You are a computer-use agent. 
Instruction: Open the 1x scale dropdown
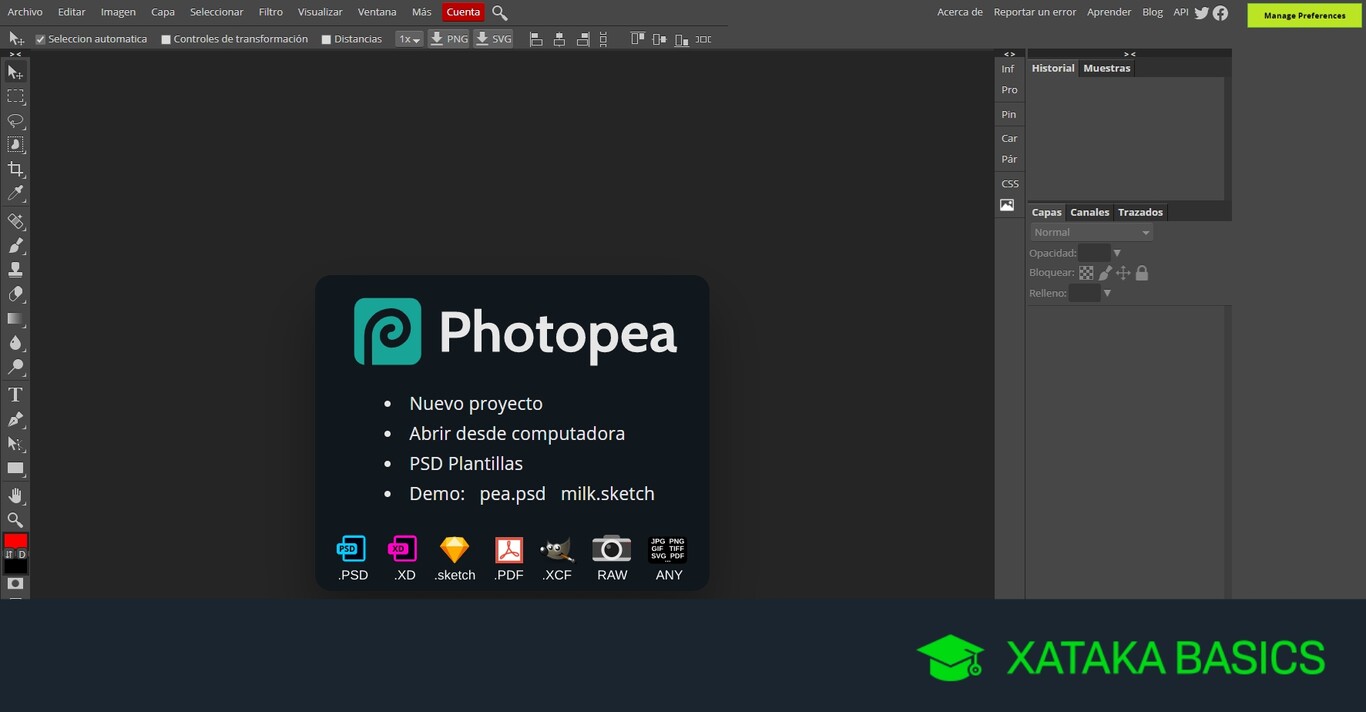pyautogui.click(x=409, y=39)
